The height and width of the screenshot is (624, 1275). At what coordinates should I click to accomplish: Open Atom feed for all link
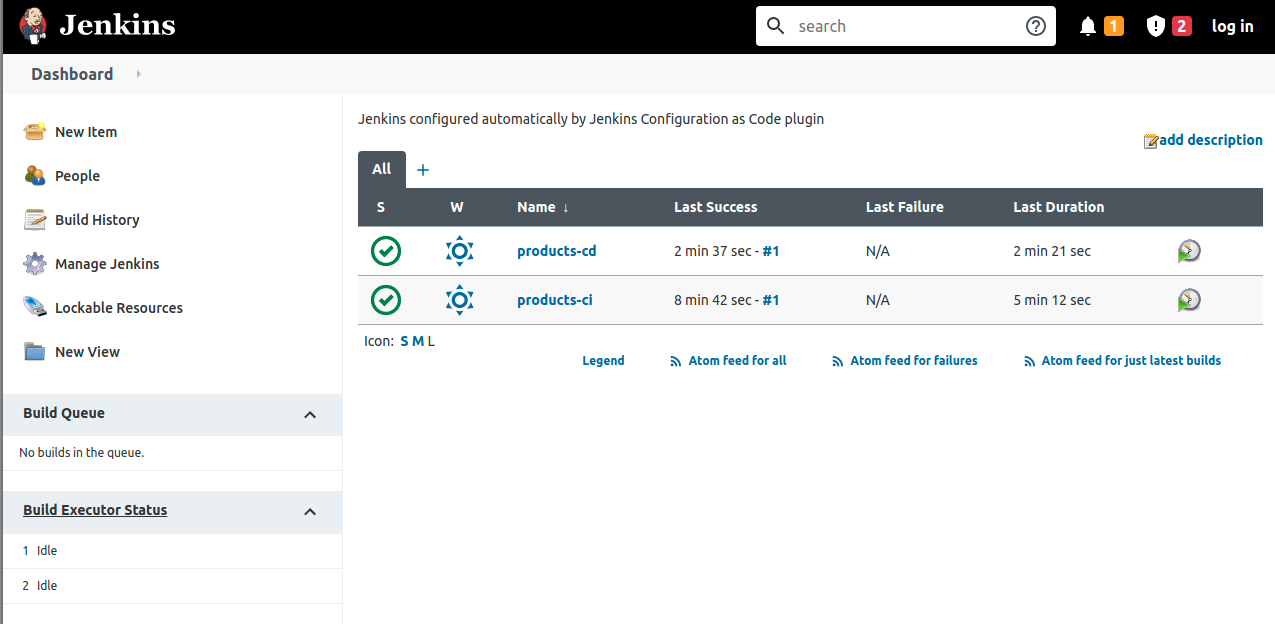[x=737, y=361]
